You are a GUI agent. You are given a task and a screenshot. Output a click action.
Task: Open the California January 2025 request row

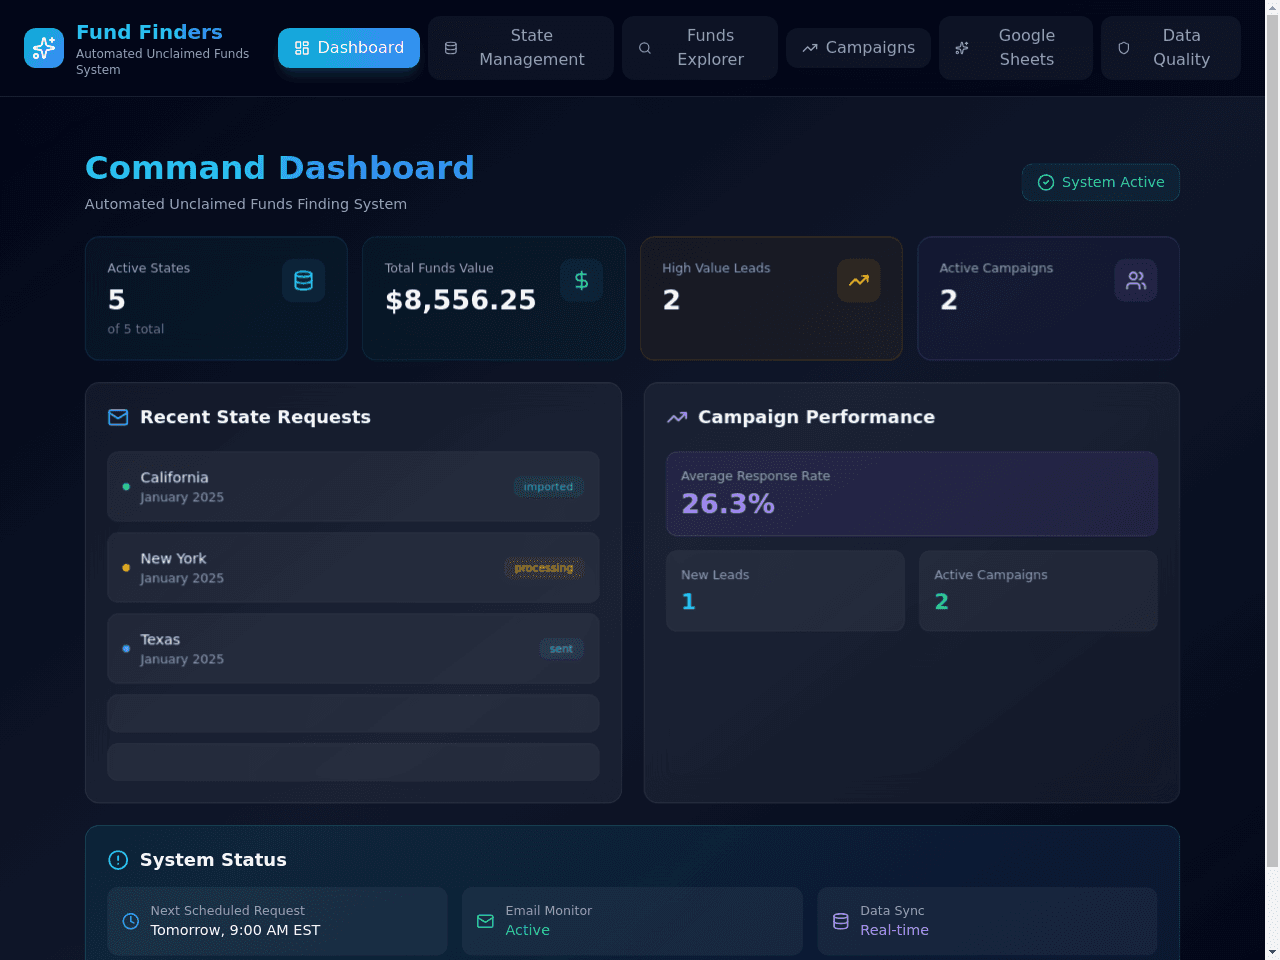[x=353, y=487]
